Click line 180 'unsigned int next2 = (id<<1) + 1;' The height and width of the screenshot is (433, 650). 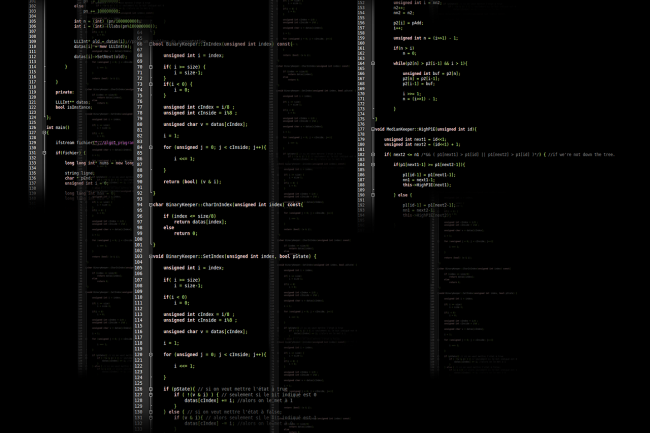(x=422, y=145)
